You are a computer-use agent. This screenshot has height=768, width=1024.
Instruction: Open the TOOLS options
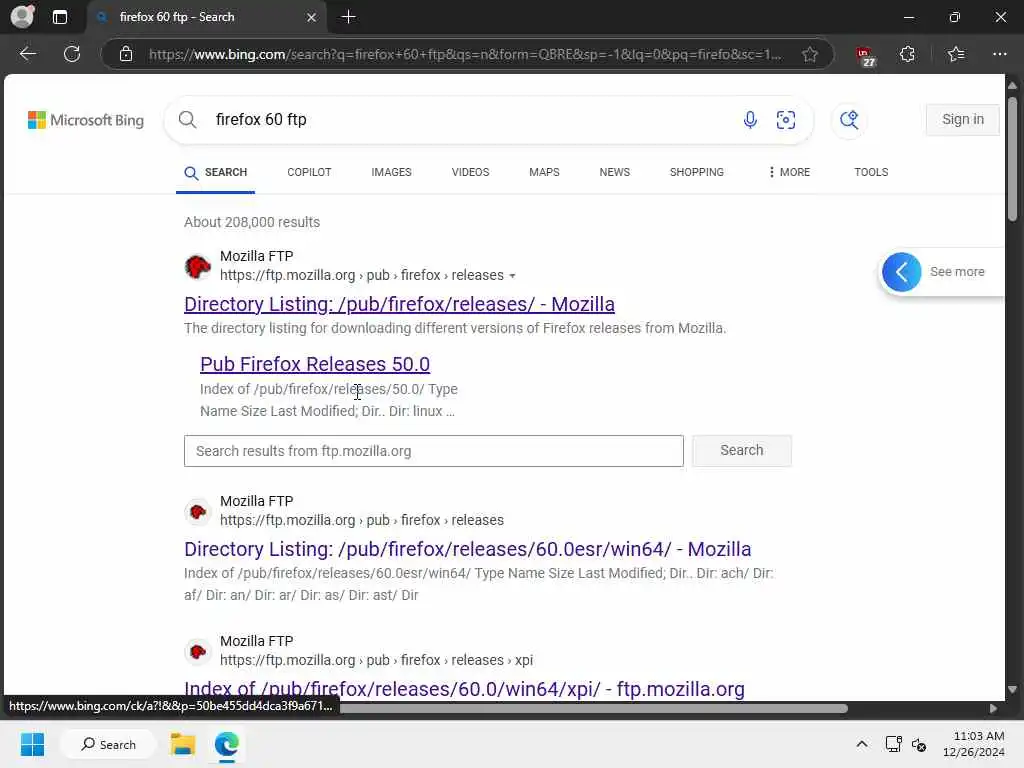(x=871, y=172)
